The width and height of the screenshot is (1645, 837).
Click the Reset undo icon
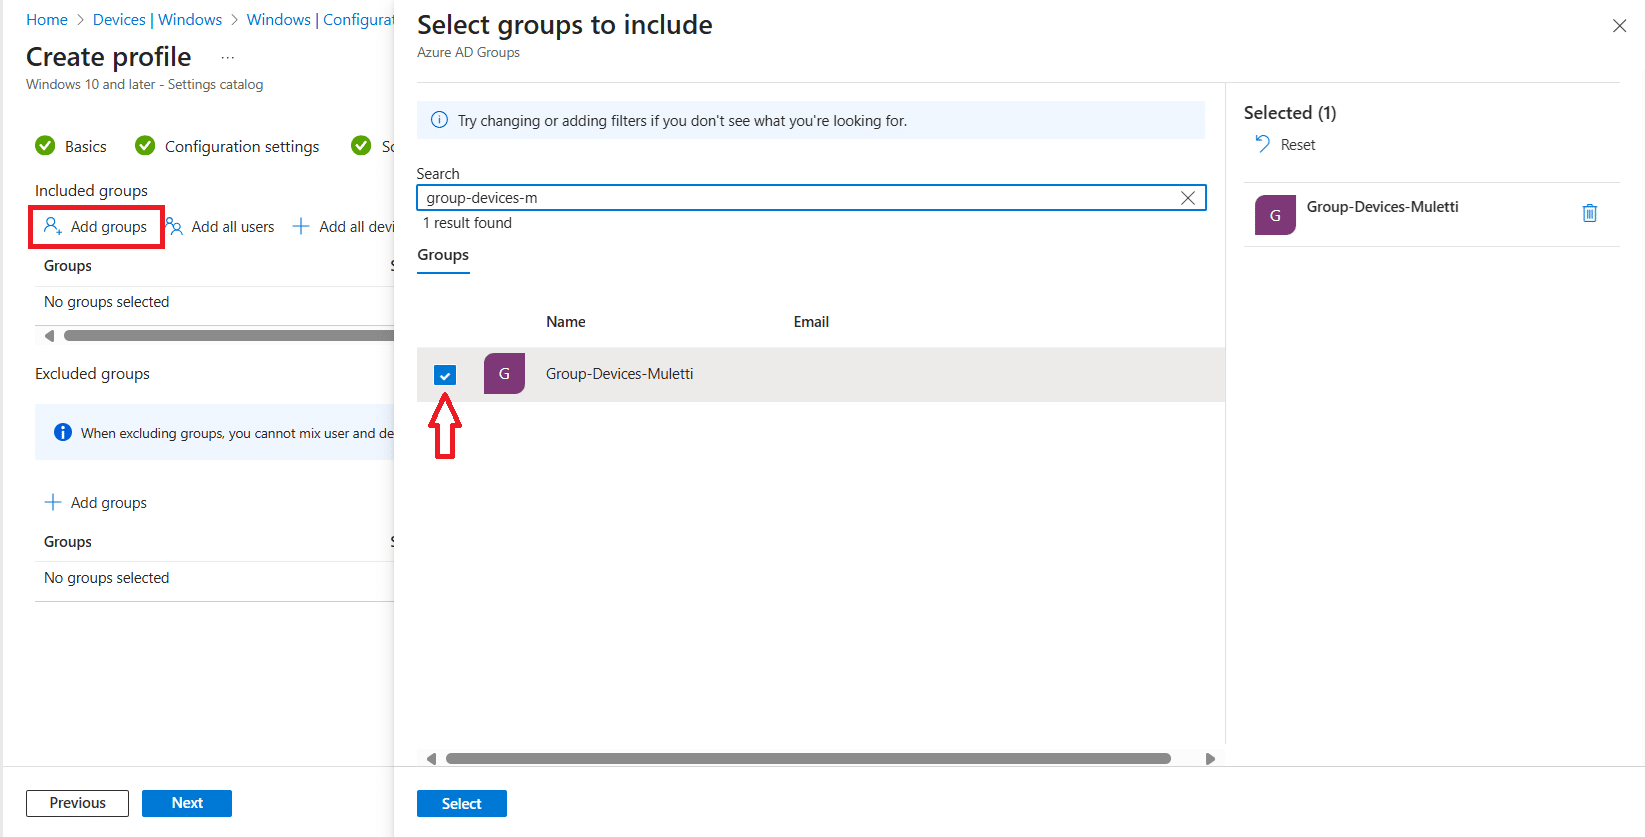point(1262,144)
